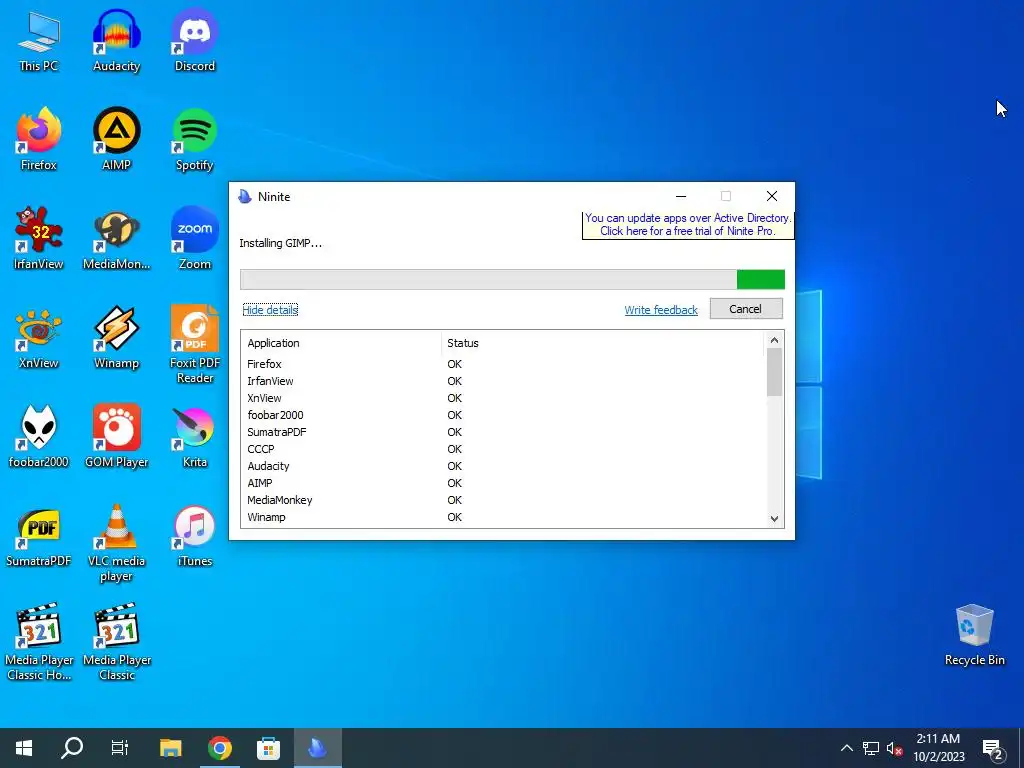This screenshot has width=1024, height=768.
Task: Click the Media Player Classic Home Cinema icon
Action: [x=39, y=643]
